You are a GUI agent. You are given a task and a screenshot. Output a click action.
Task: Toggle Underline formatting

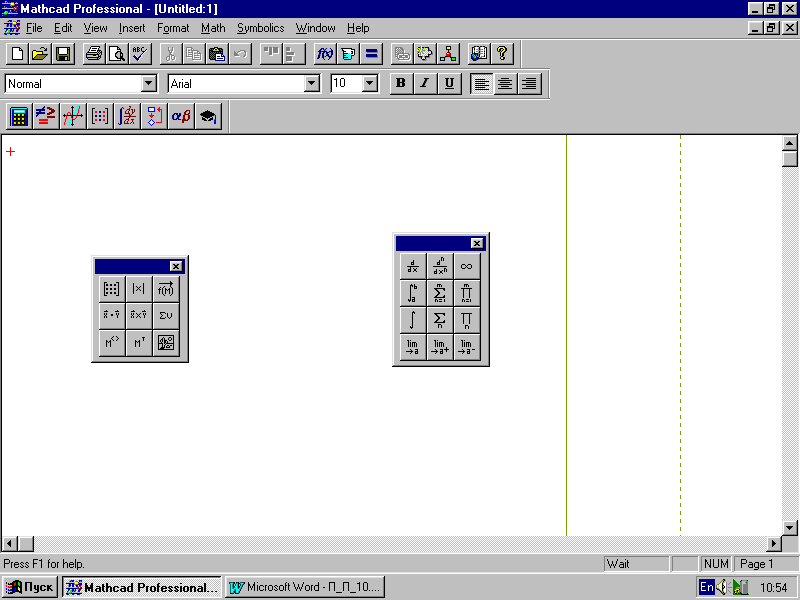coord(448,84)
